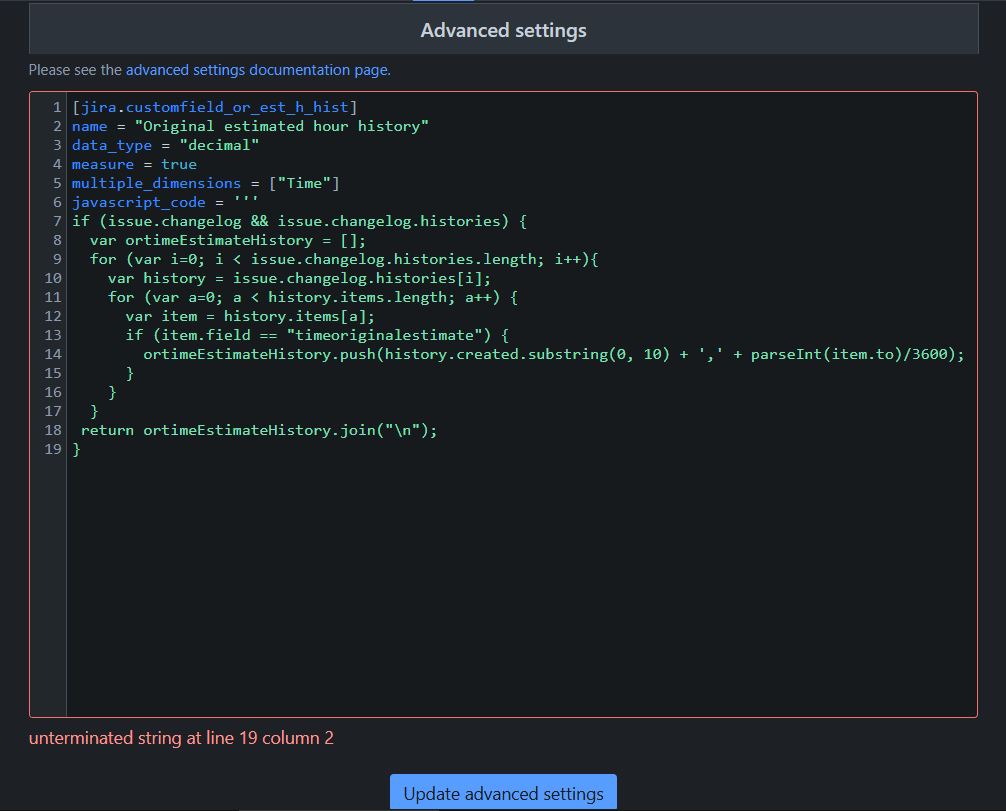1006x811 pixels.
Task: Click line number 1 in the gutter
Action: click(x=57, y=107)
